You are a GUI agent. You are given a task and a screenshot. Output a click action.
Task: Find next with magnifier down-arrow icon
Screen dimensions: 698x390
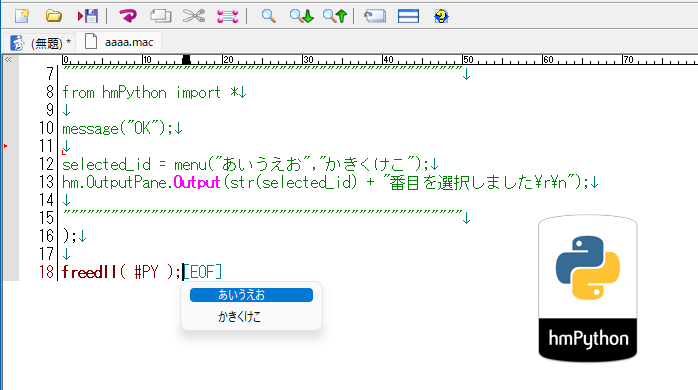click(x=301, y=16)
